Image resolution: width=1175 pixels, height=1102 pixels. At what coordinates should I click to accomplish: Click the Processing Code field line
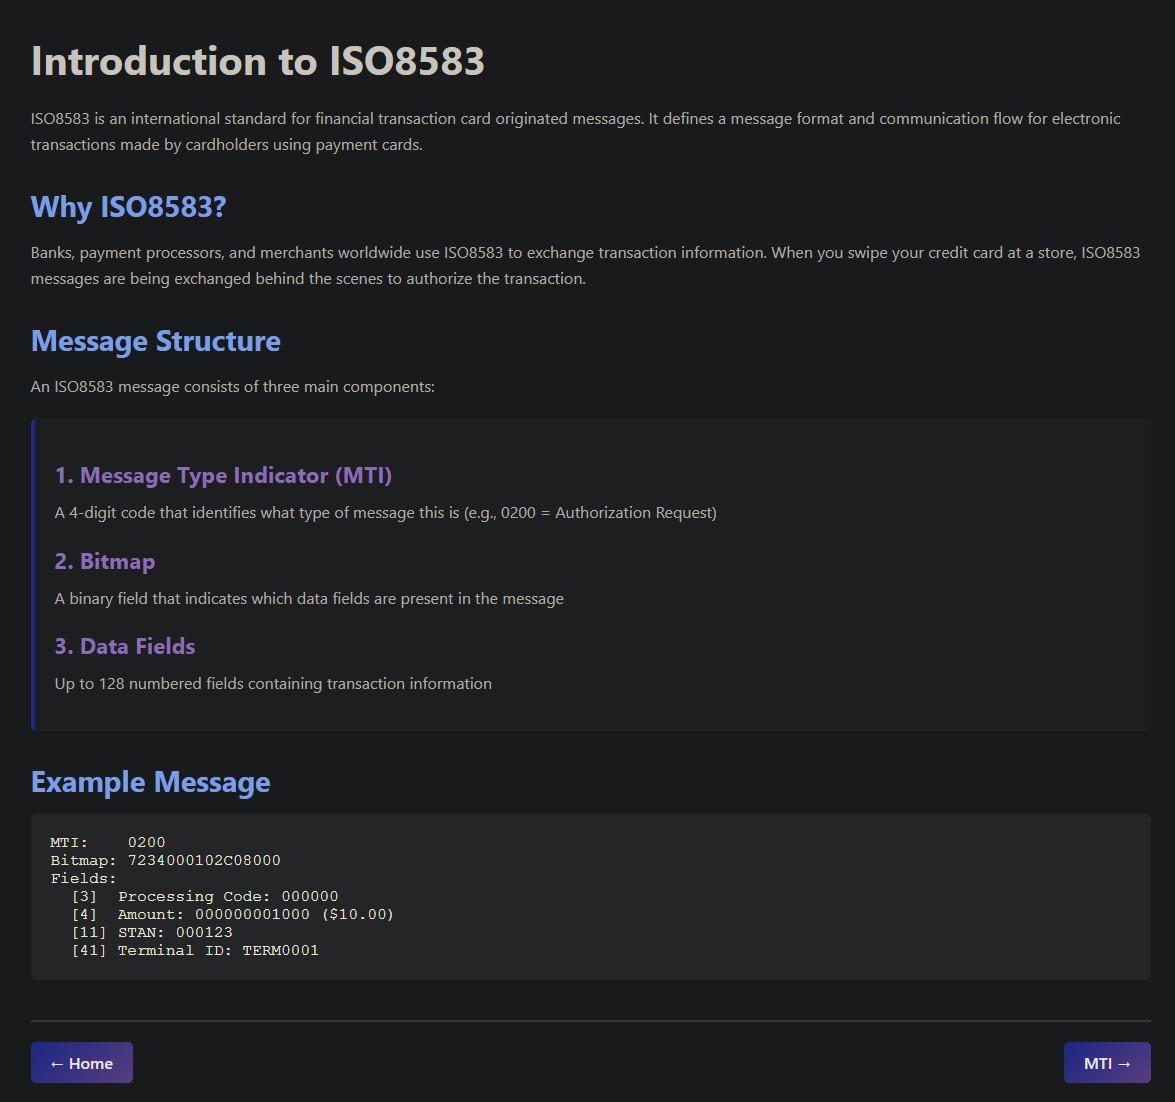pos(205,896)
